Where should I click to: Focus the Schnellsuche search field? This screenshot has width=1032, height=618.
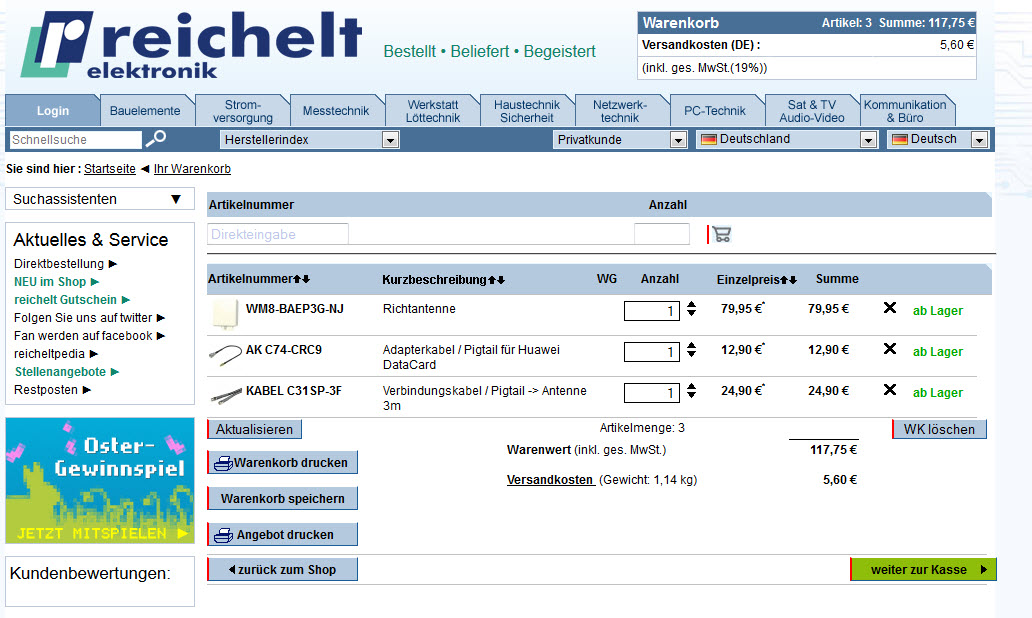tap(75, 140)
